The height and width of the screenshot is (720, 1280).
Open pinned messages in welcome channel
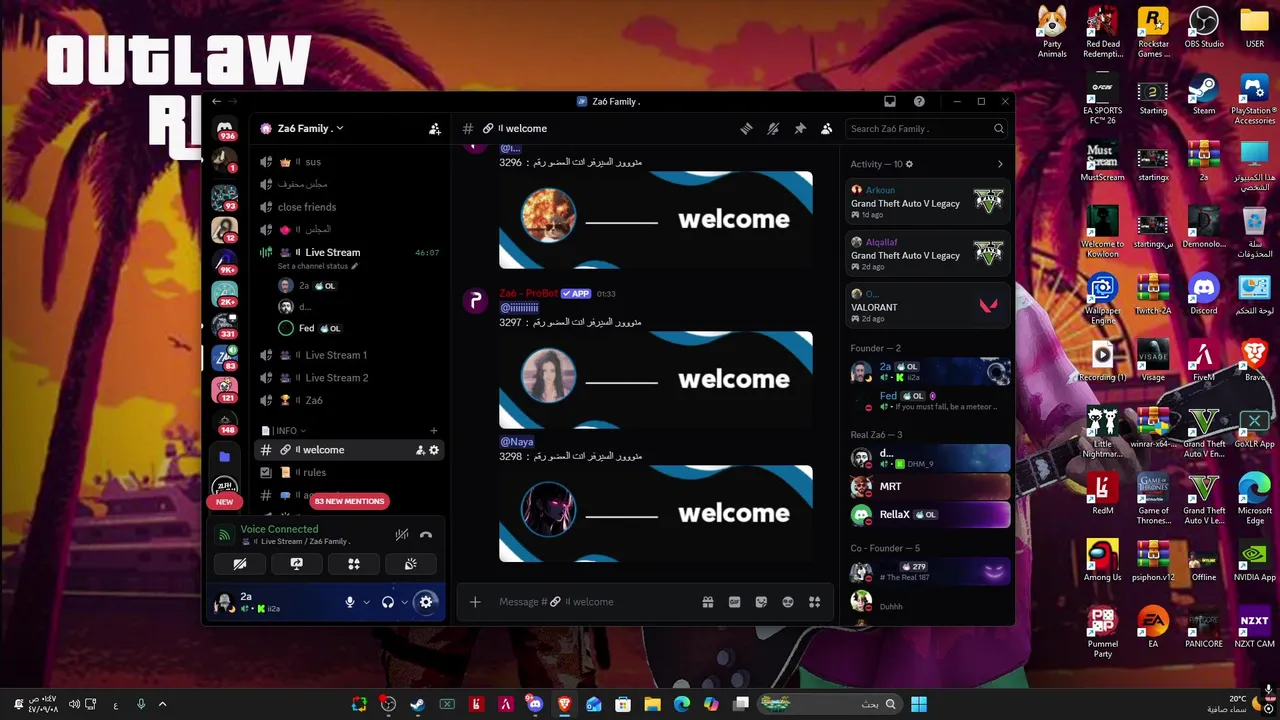tap(800, 128)
